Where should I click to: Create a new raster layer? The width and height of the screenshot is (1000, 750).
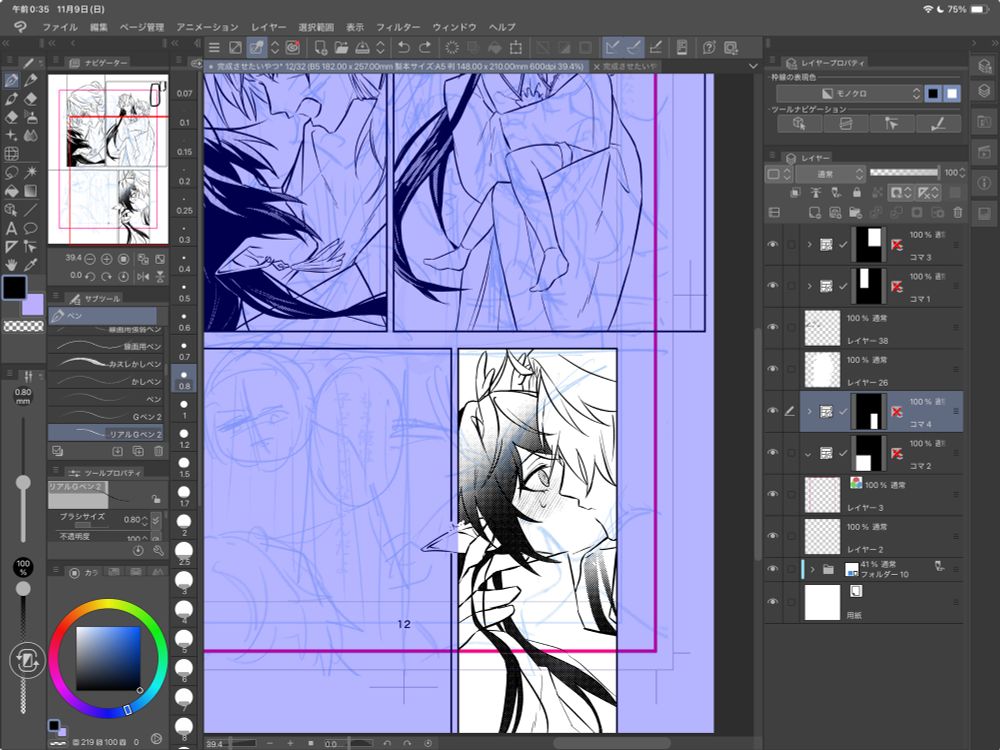(814, 212)
